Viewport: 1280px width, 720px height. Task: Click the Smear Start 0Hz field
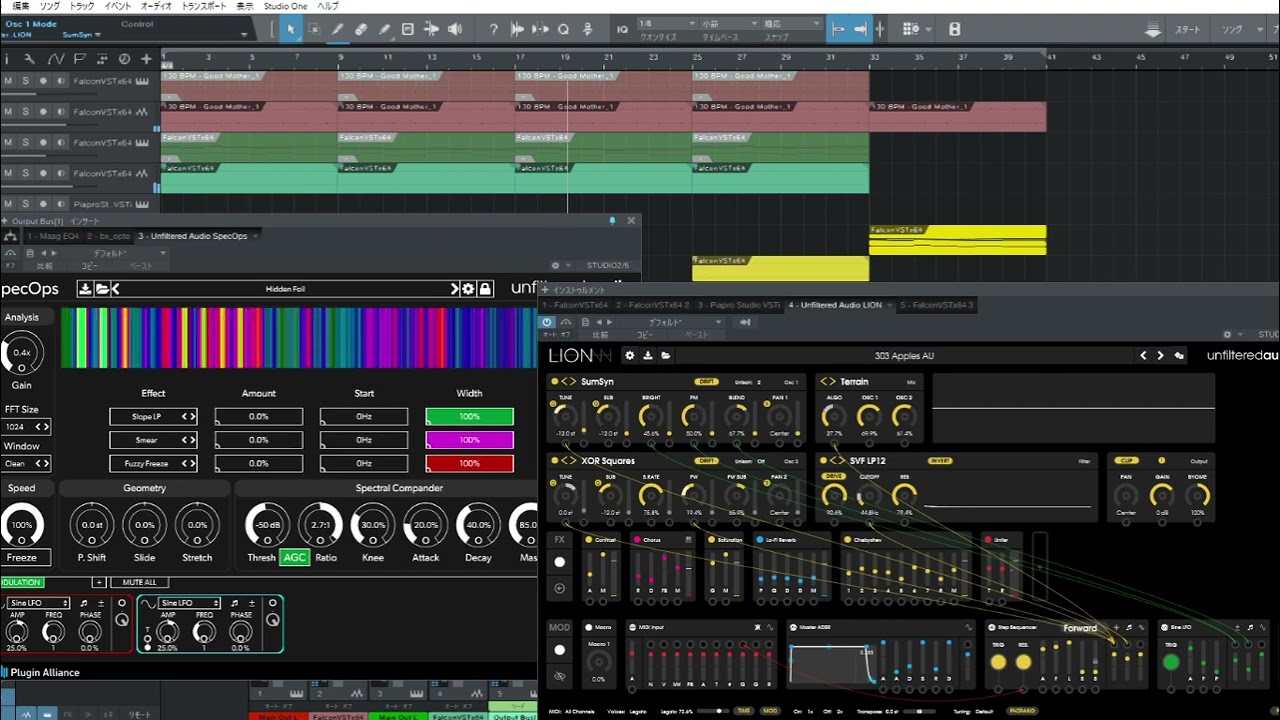pyautogui.click(x=364, y=440)
